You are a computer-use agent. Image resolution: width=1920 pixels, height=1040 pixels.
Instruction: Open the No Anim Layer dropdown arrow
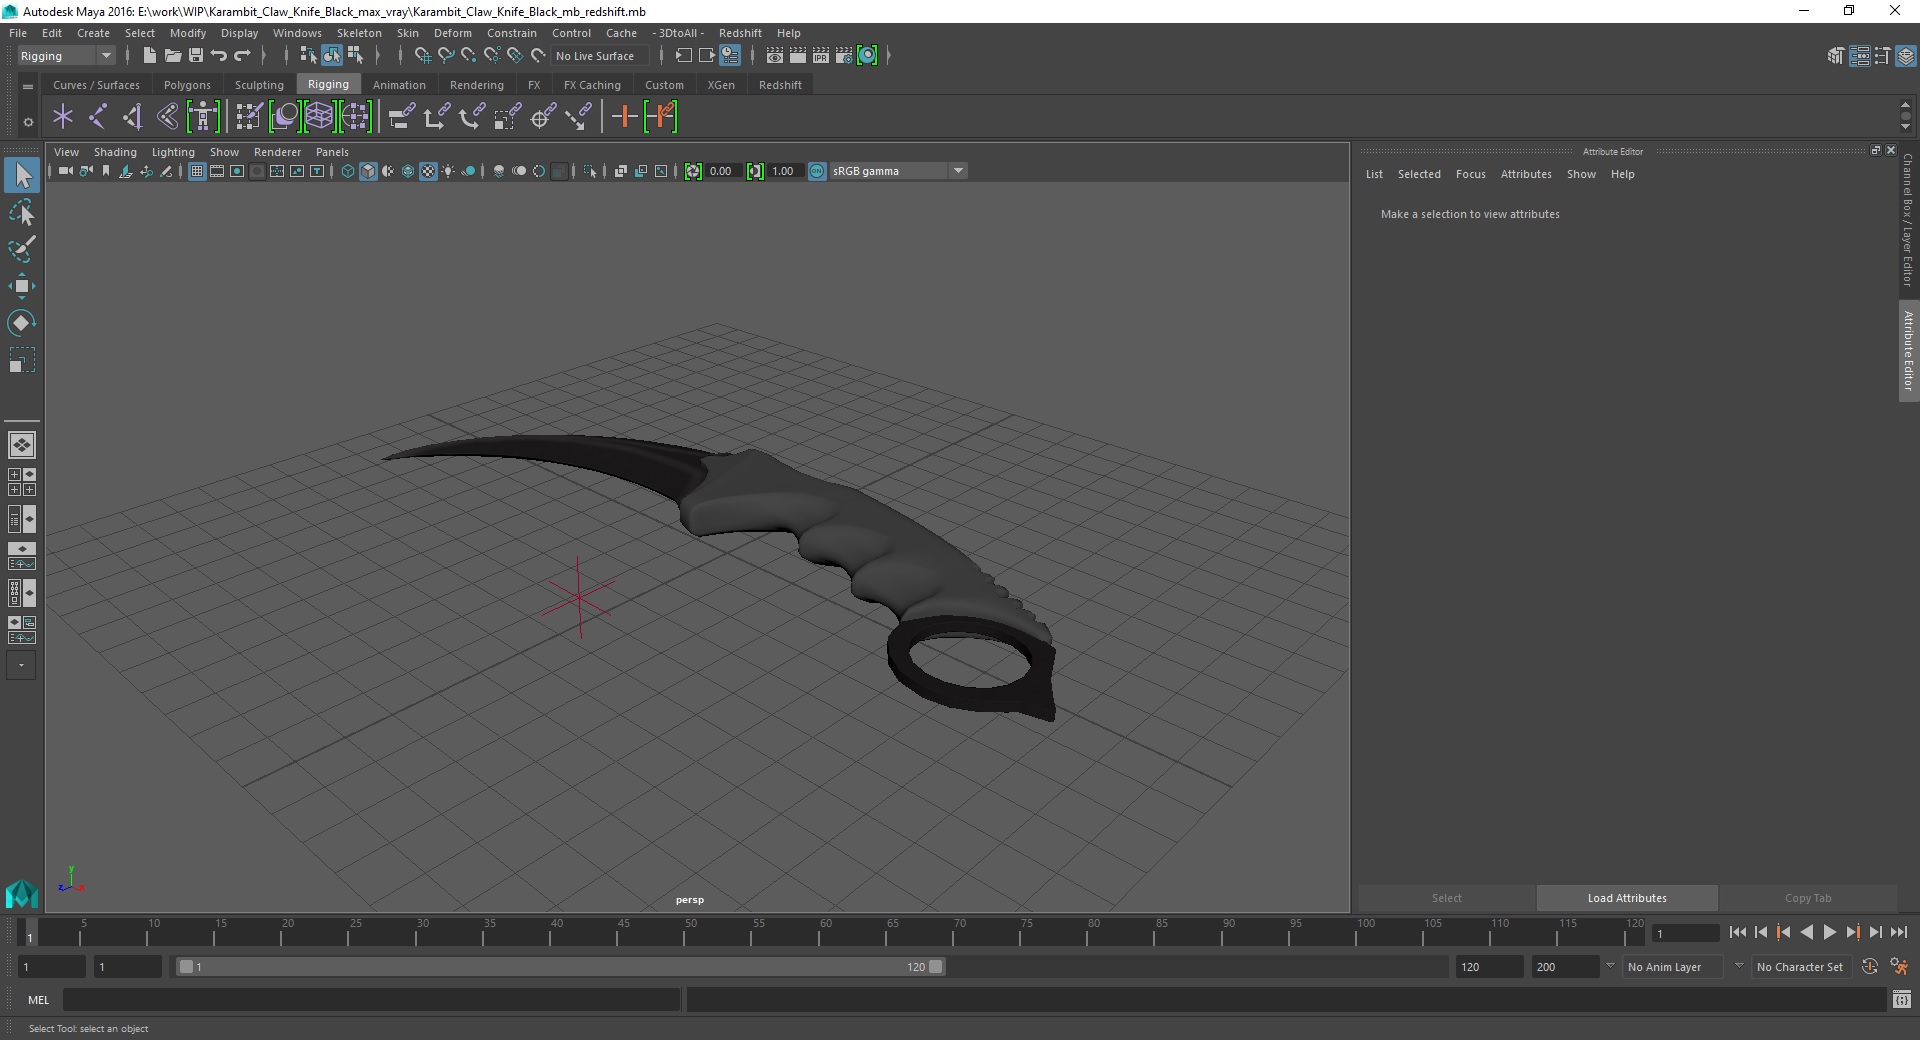(x=1610, y=967)
